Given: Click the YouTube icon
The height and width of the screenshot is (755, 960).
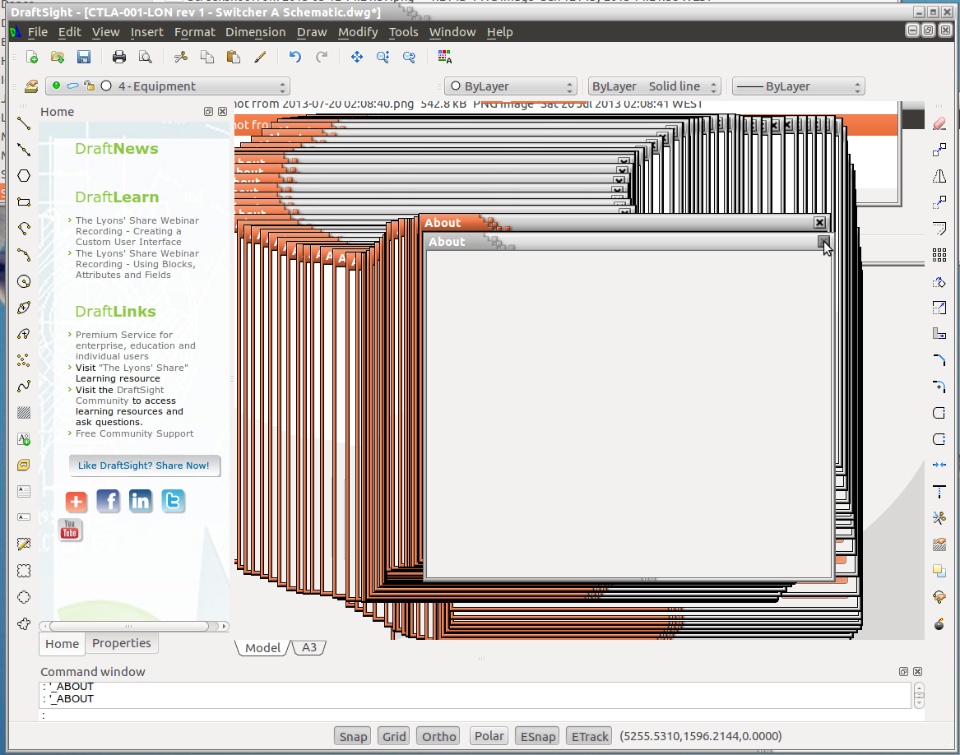Looking at the screenshot, I should pyautogui.click(x=70, y=530).
